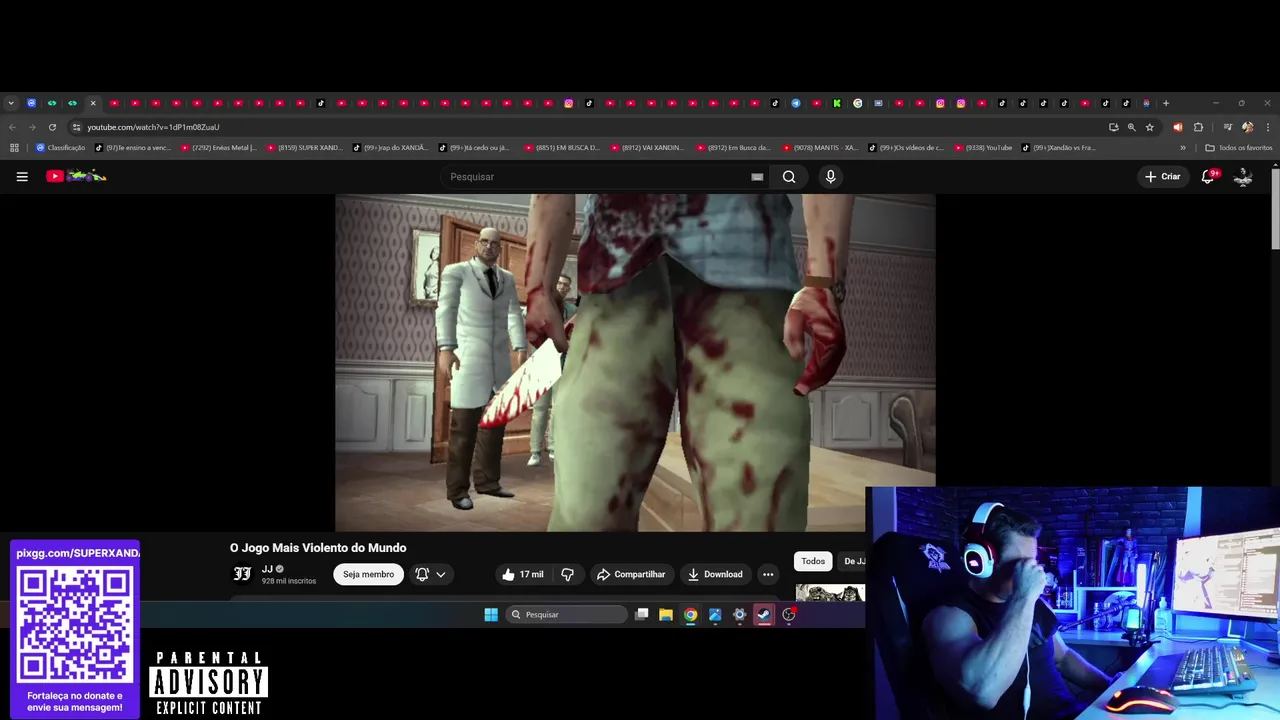
Task: Open the (8159) SUPER XAND bookmark
Action: click(x=304, y=148)
